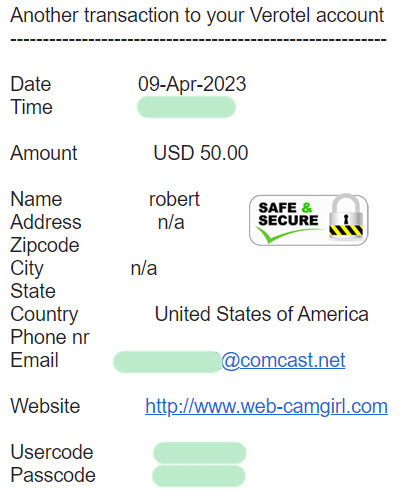The height and width of the screenshot is (494, 401).
Task: Click the @comcast.net email link
Action: [283, 360]
